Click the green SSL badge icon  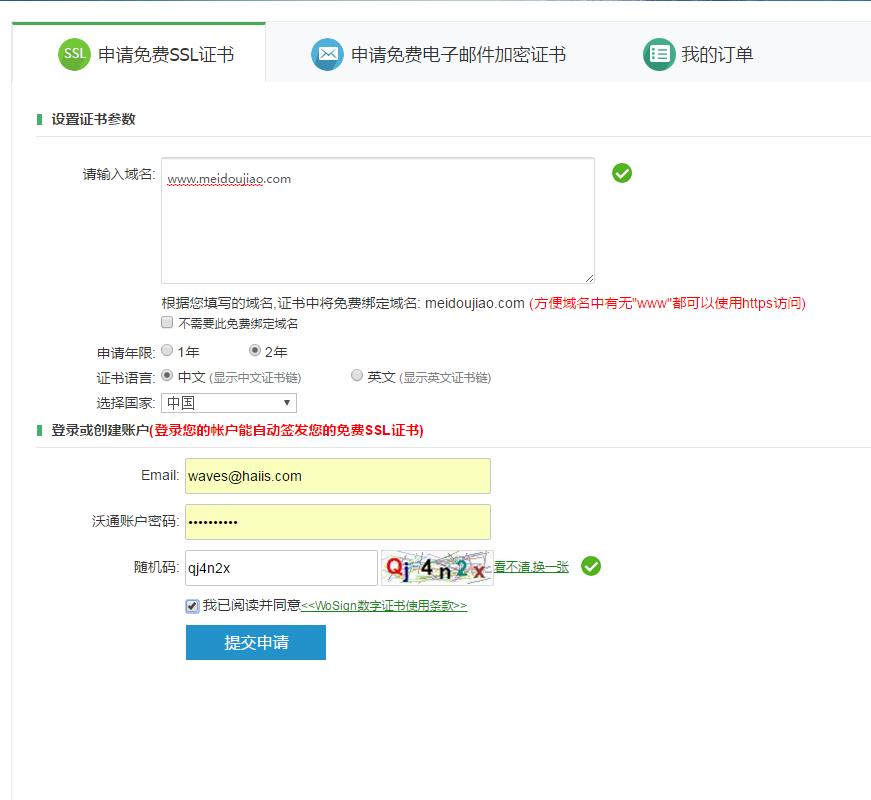point(72,55)
